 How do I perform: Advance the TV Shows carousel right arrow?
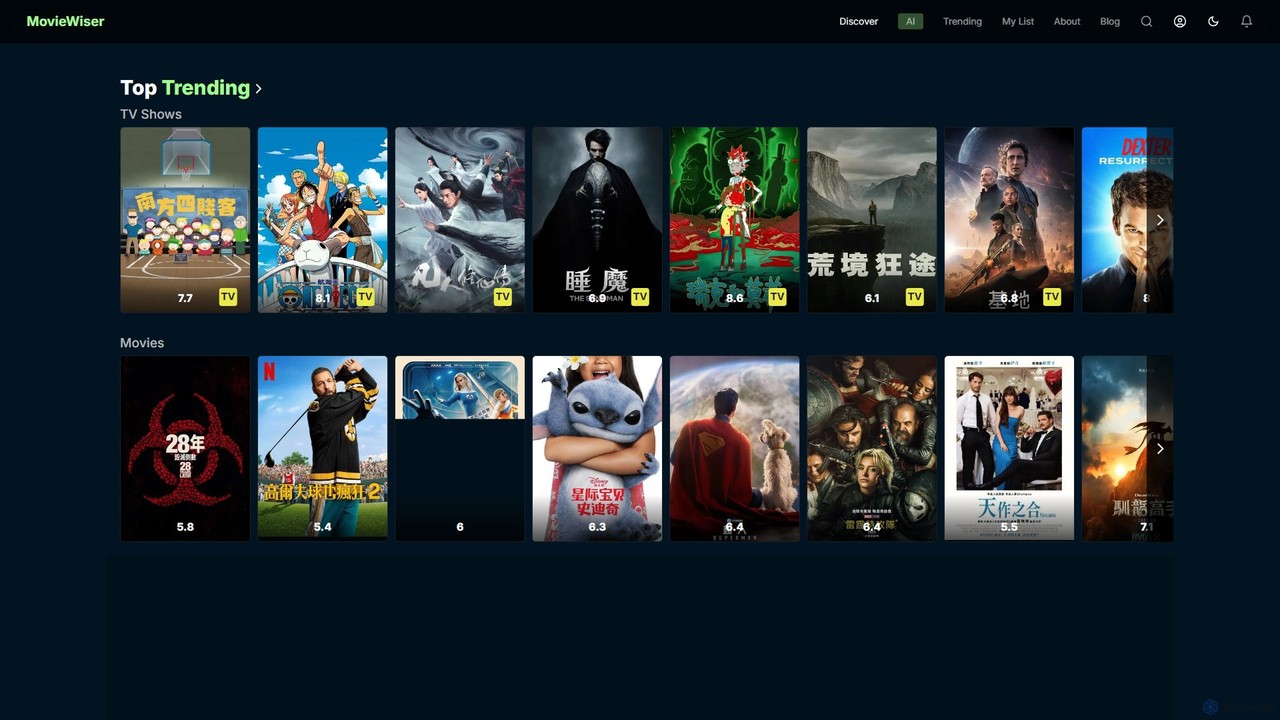1160,220
